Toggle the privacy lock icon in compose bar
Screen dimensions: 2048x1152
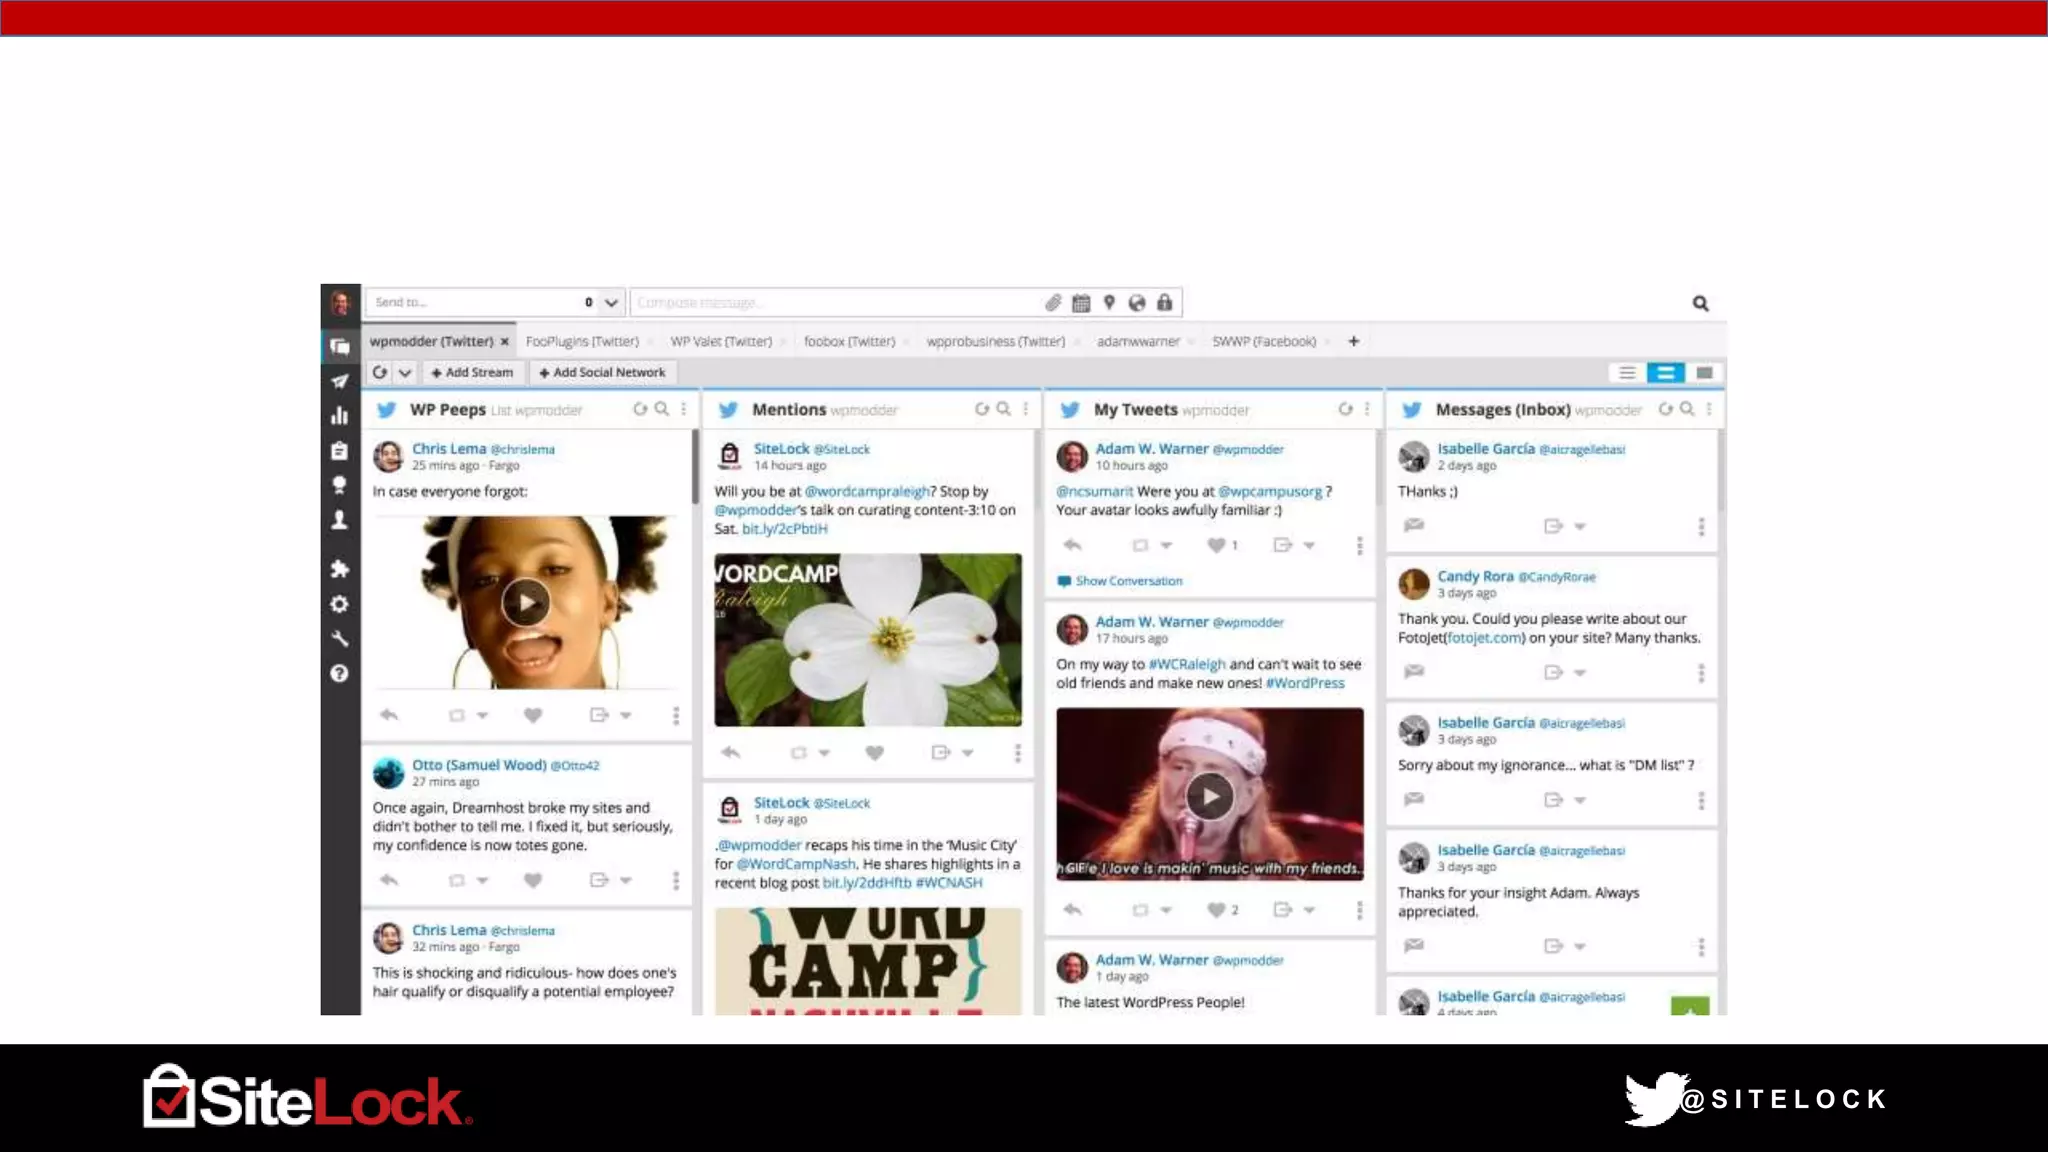[x=1165, y=302]
